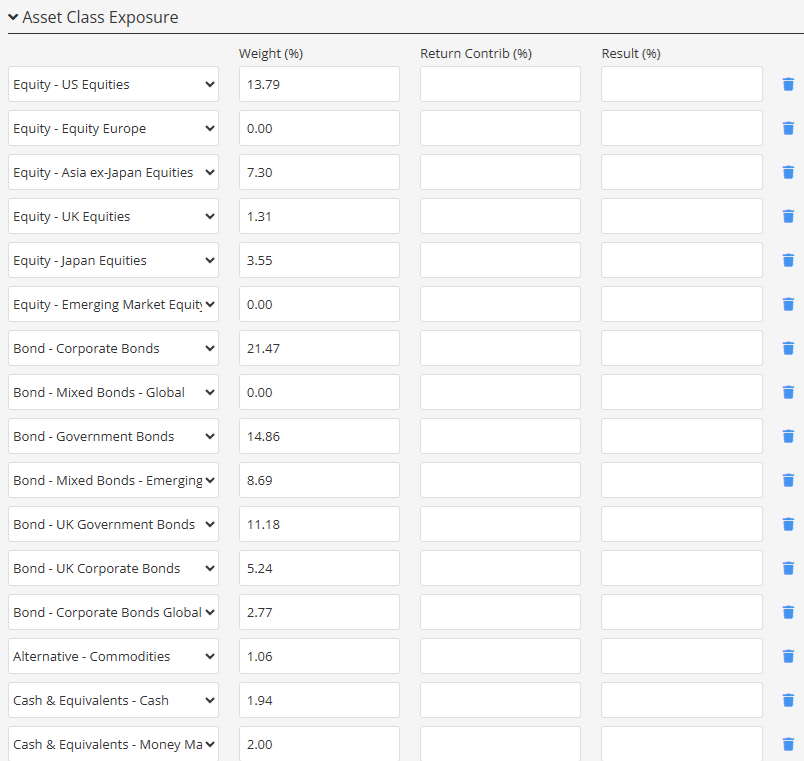This screenshot has width=804, height=761.
Task: Open the Equity - Japan Equities dropdown
Action: click(113, 261)
